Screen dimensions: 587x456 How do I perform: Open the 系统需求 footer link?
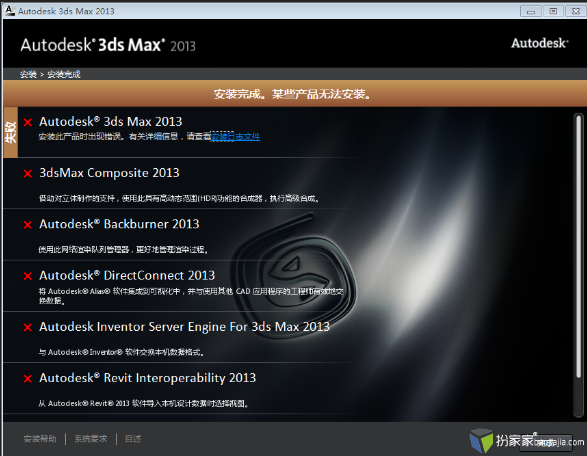91,439
